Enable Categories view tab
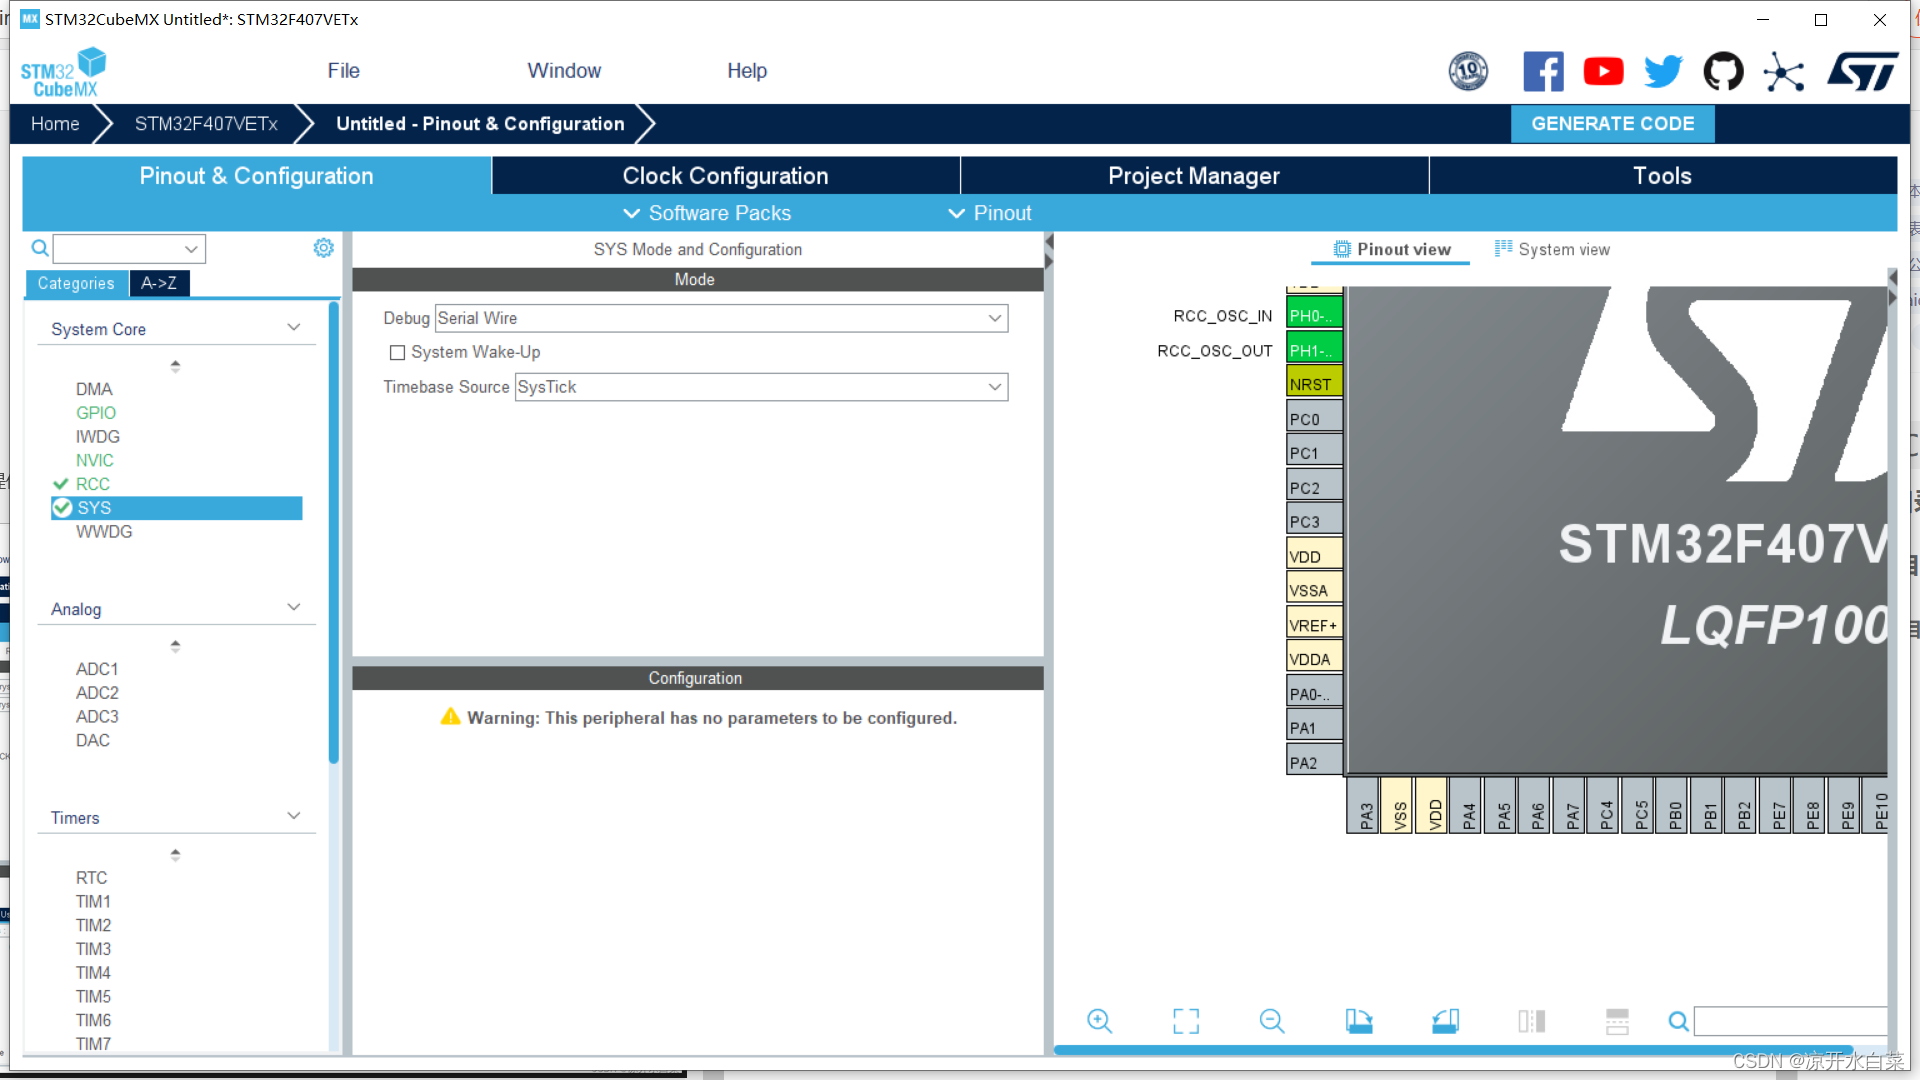The width and height of the screenshot is (1920, 1080). 75,282
